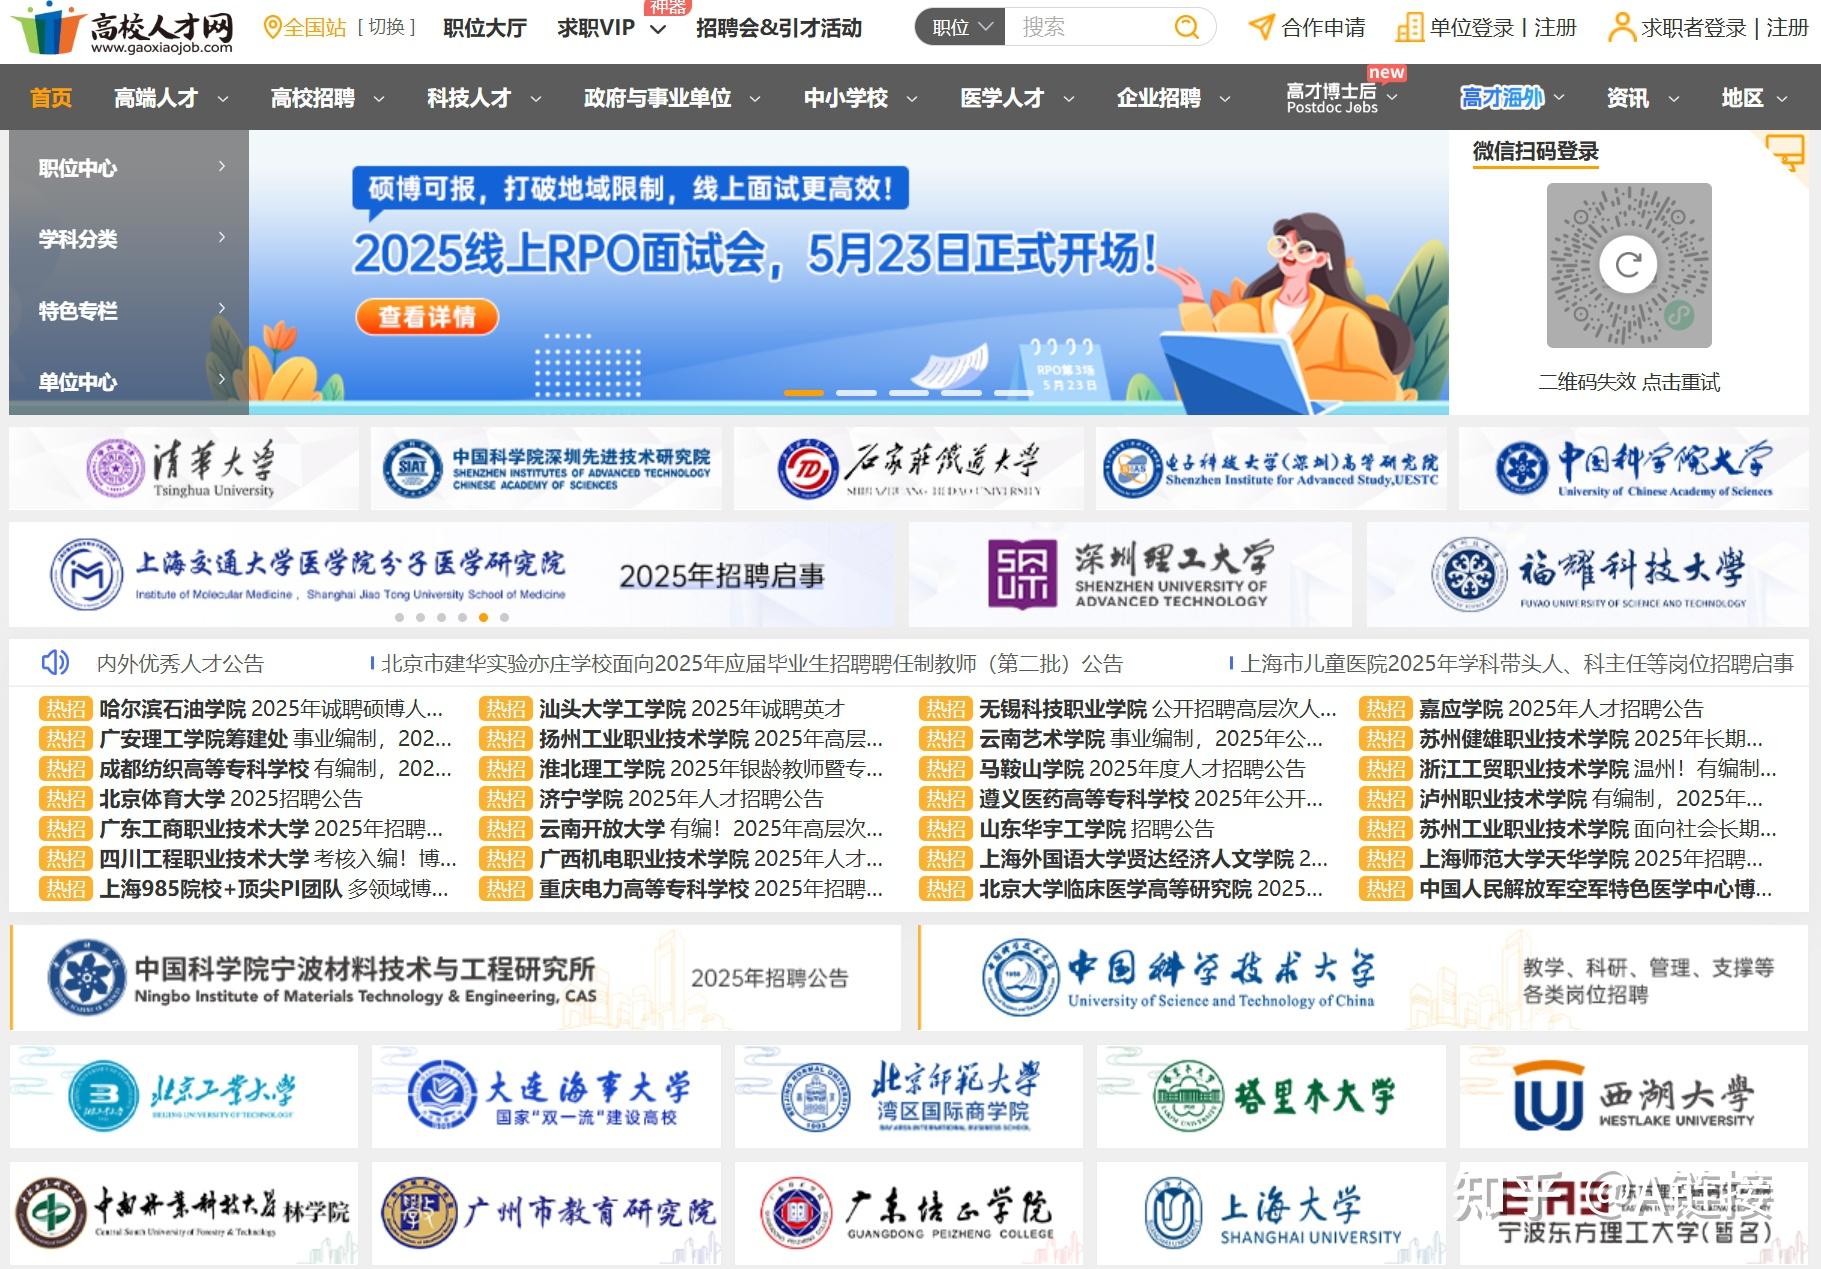Click the 合作申请 paper plane icon
This screenshot has height=1269, width=1821.
(x=1261, y=27)
